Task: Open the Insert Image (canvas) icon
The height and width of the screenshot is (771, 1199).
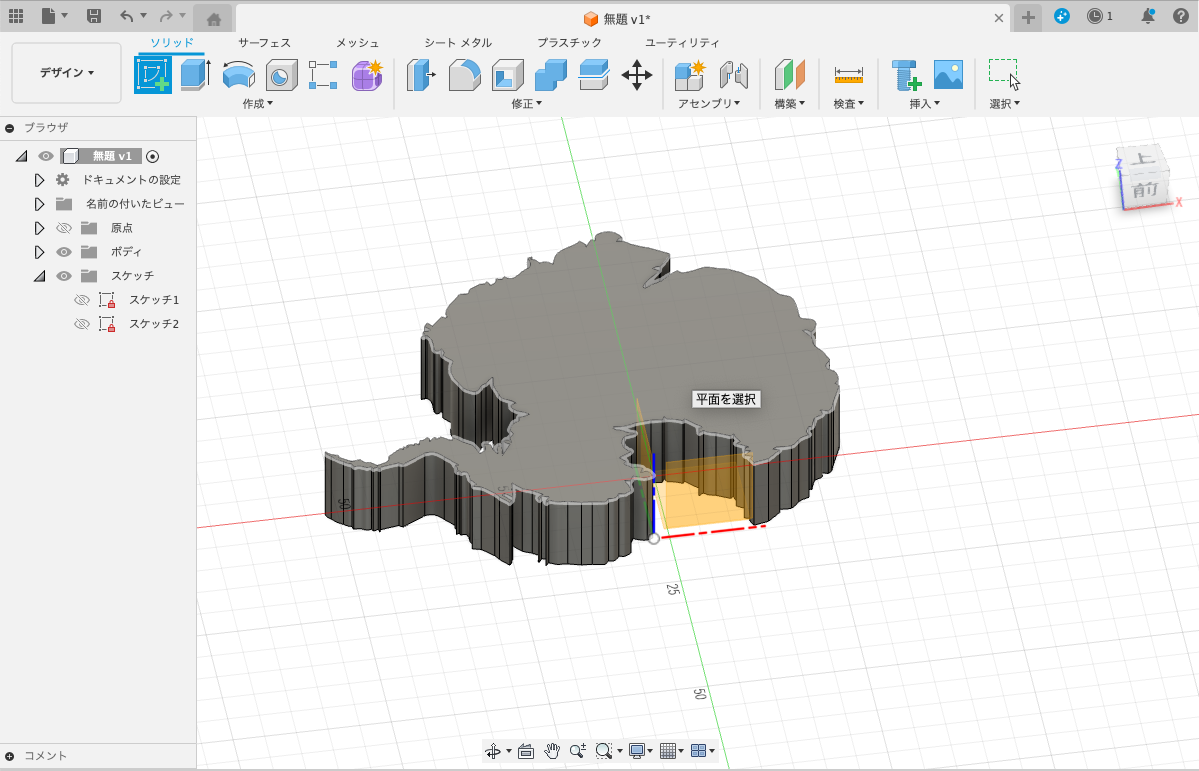Action: 948,75
